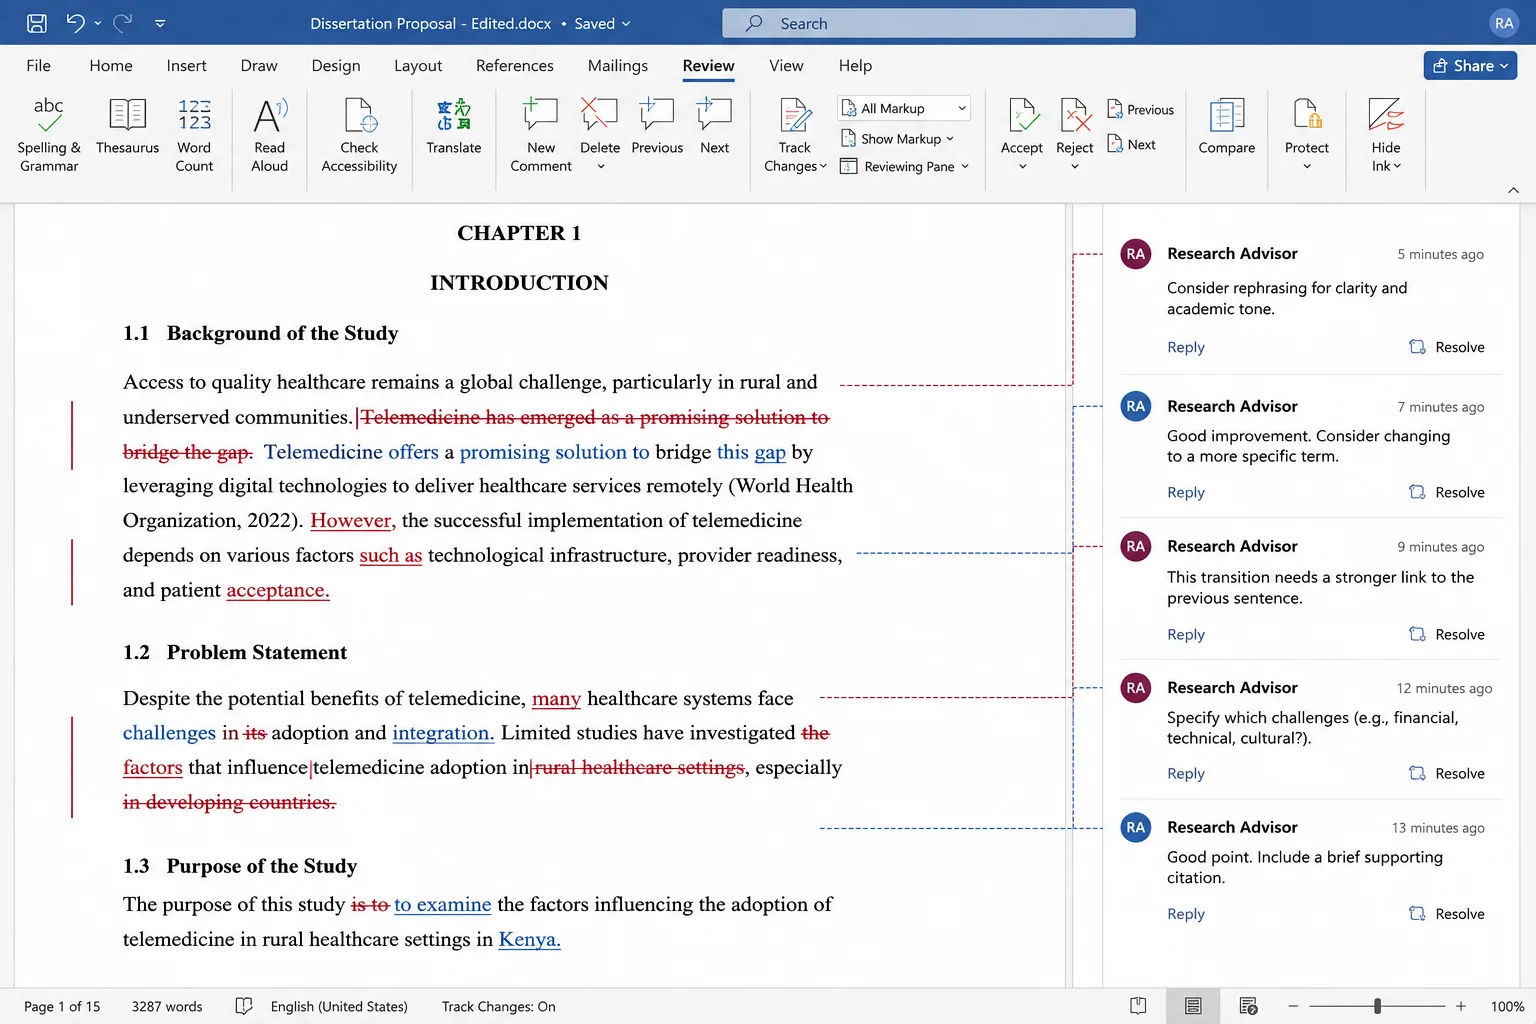Open the Translate tool
This screenshot has height=1024, width=1536.
pyautogui.click(x=453, y=126)
